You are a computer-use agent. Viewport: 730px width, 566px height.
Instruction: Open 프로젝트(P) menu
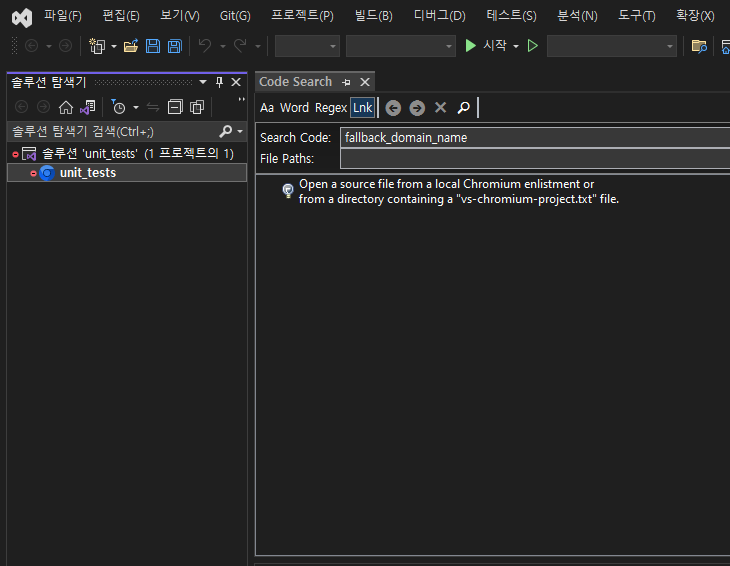pyautogui.click(x=302, y=16)
